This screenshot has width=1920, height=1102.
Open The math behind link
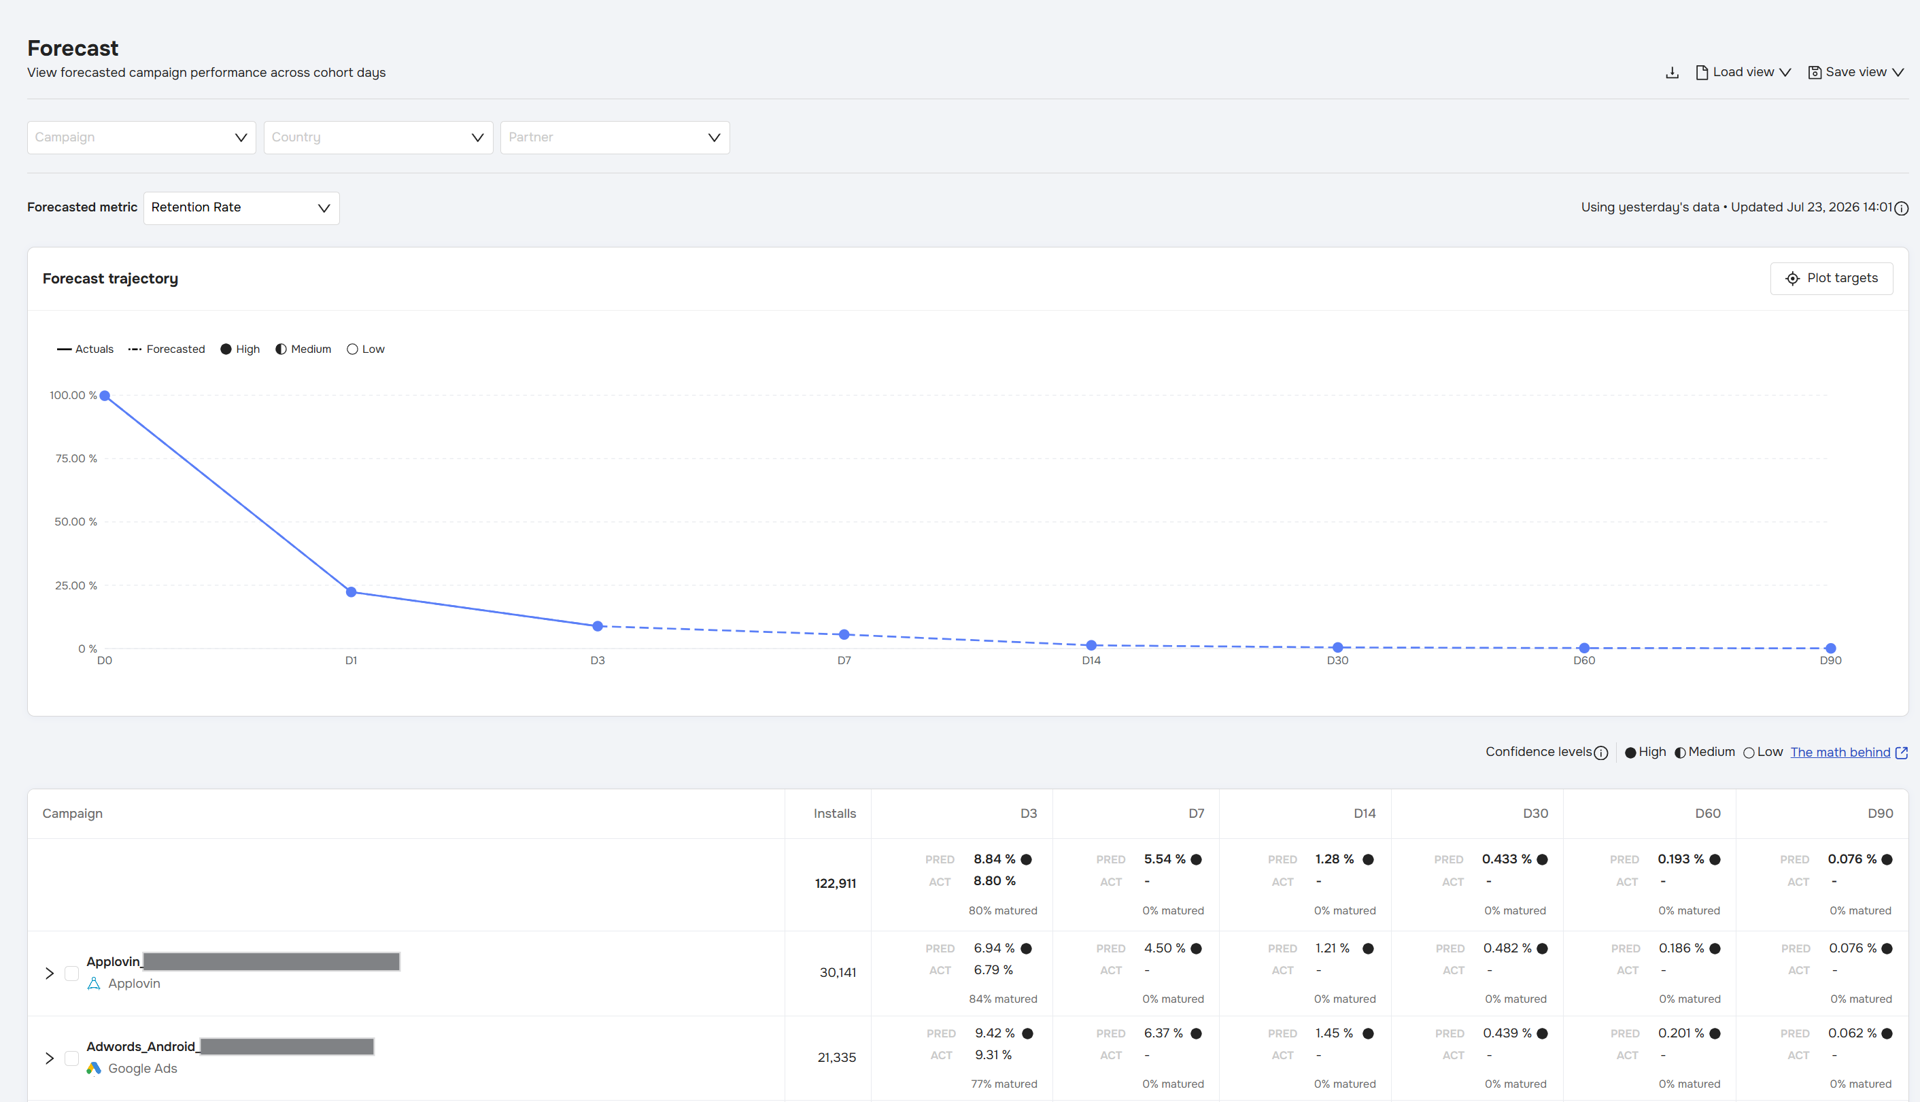1849,752
